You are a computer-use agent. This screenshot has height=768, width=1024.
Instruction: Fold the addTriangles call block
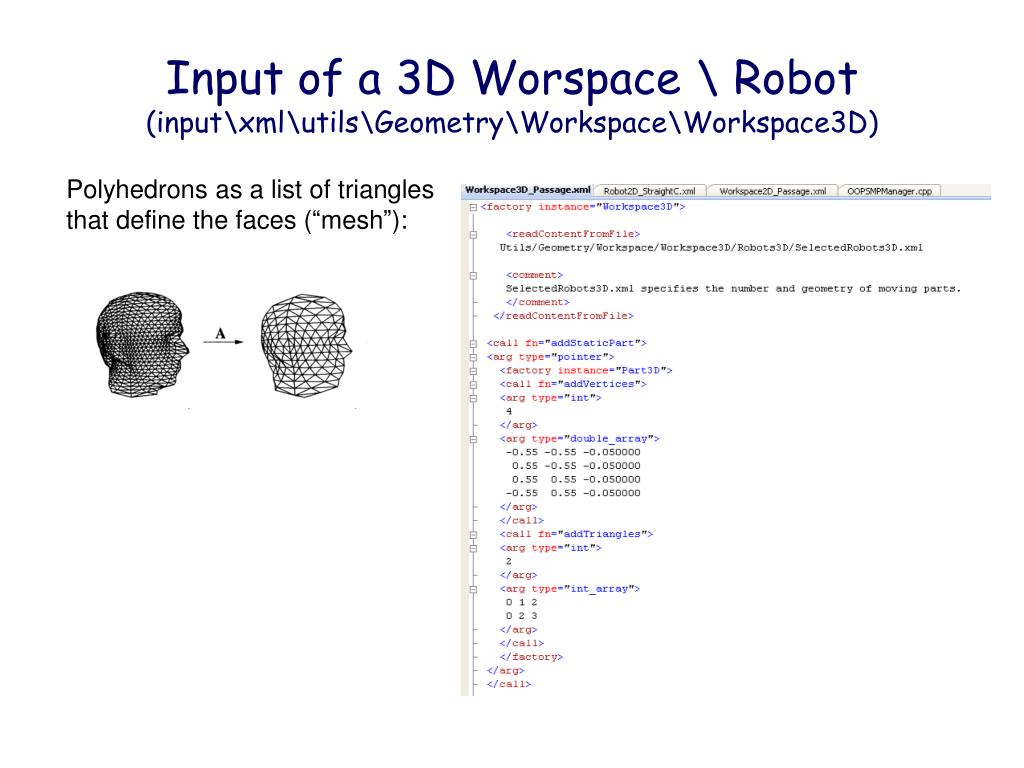473,534
